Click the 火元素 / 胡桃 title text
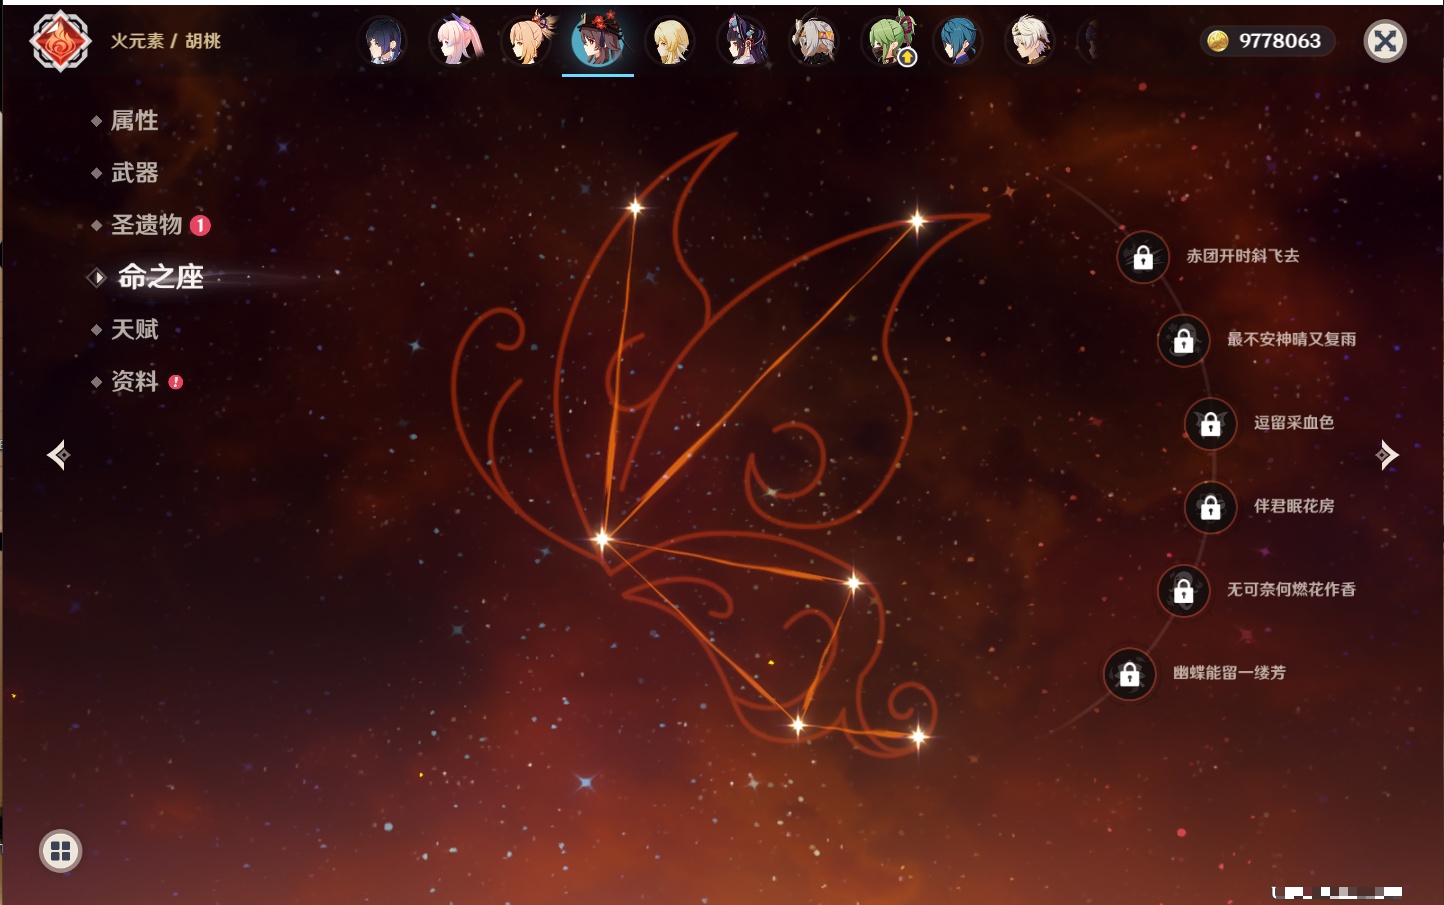Image resolution: width=1444 pixels, height=905 pixels. (165, 41)
